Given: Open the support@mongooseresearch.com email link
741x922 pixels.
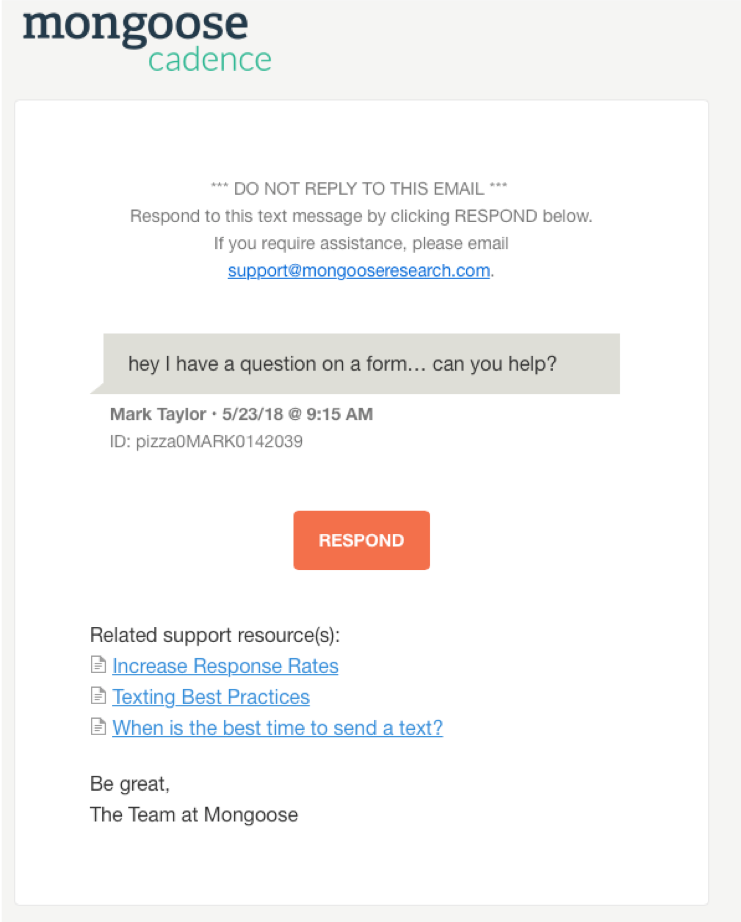Looking at the screenshot, I should click(359, 271).
